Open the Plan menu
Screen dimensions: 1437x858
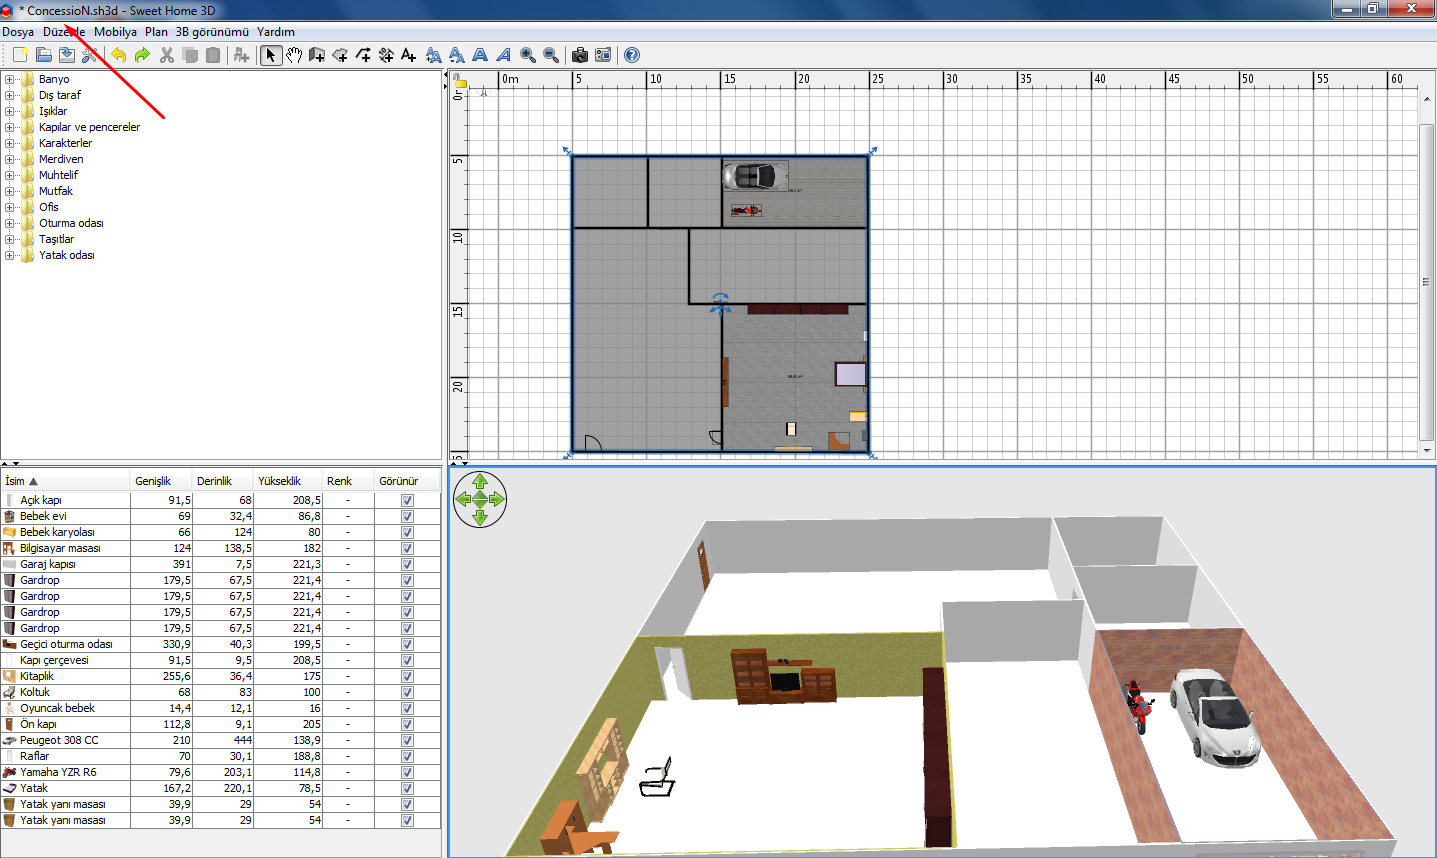click(x=156, y=32)
